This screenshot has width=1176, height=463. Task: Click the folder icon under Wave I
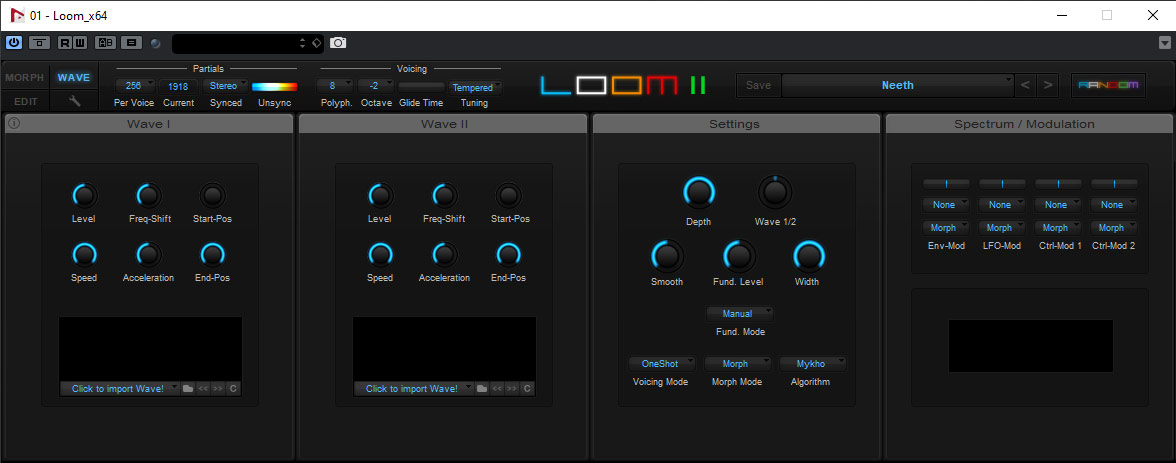point(188,388)
